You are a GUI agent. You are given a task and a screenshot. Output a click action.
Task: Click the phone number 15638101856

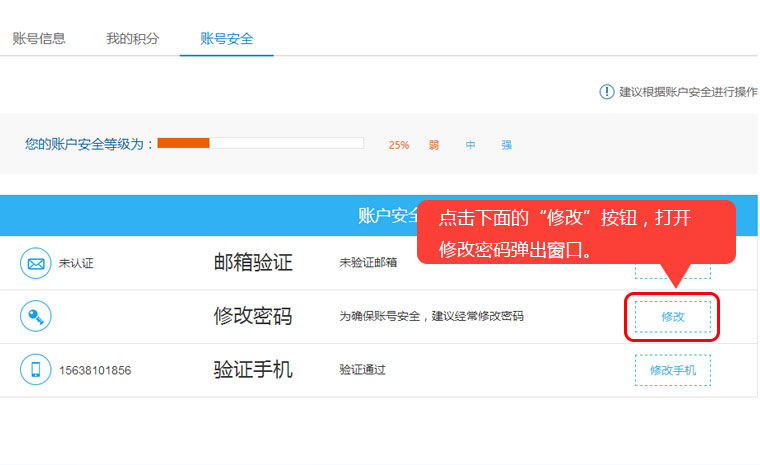pos(95,370)
